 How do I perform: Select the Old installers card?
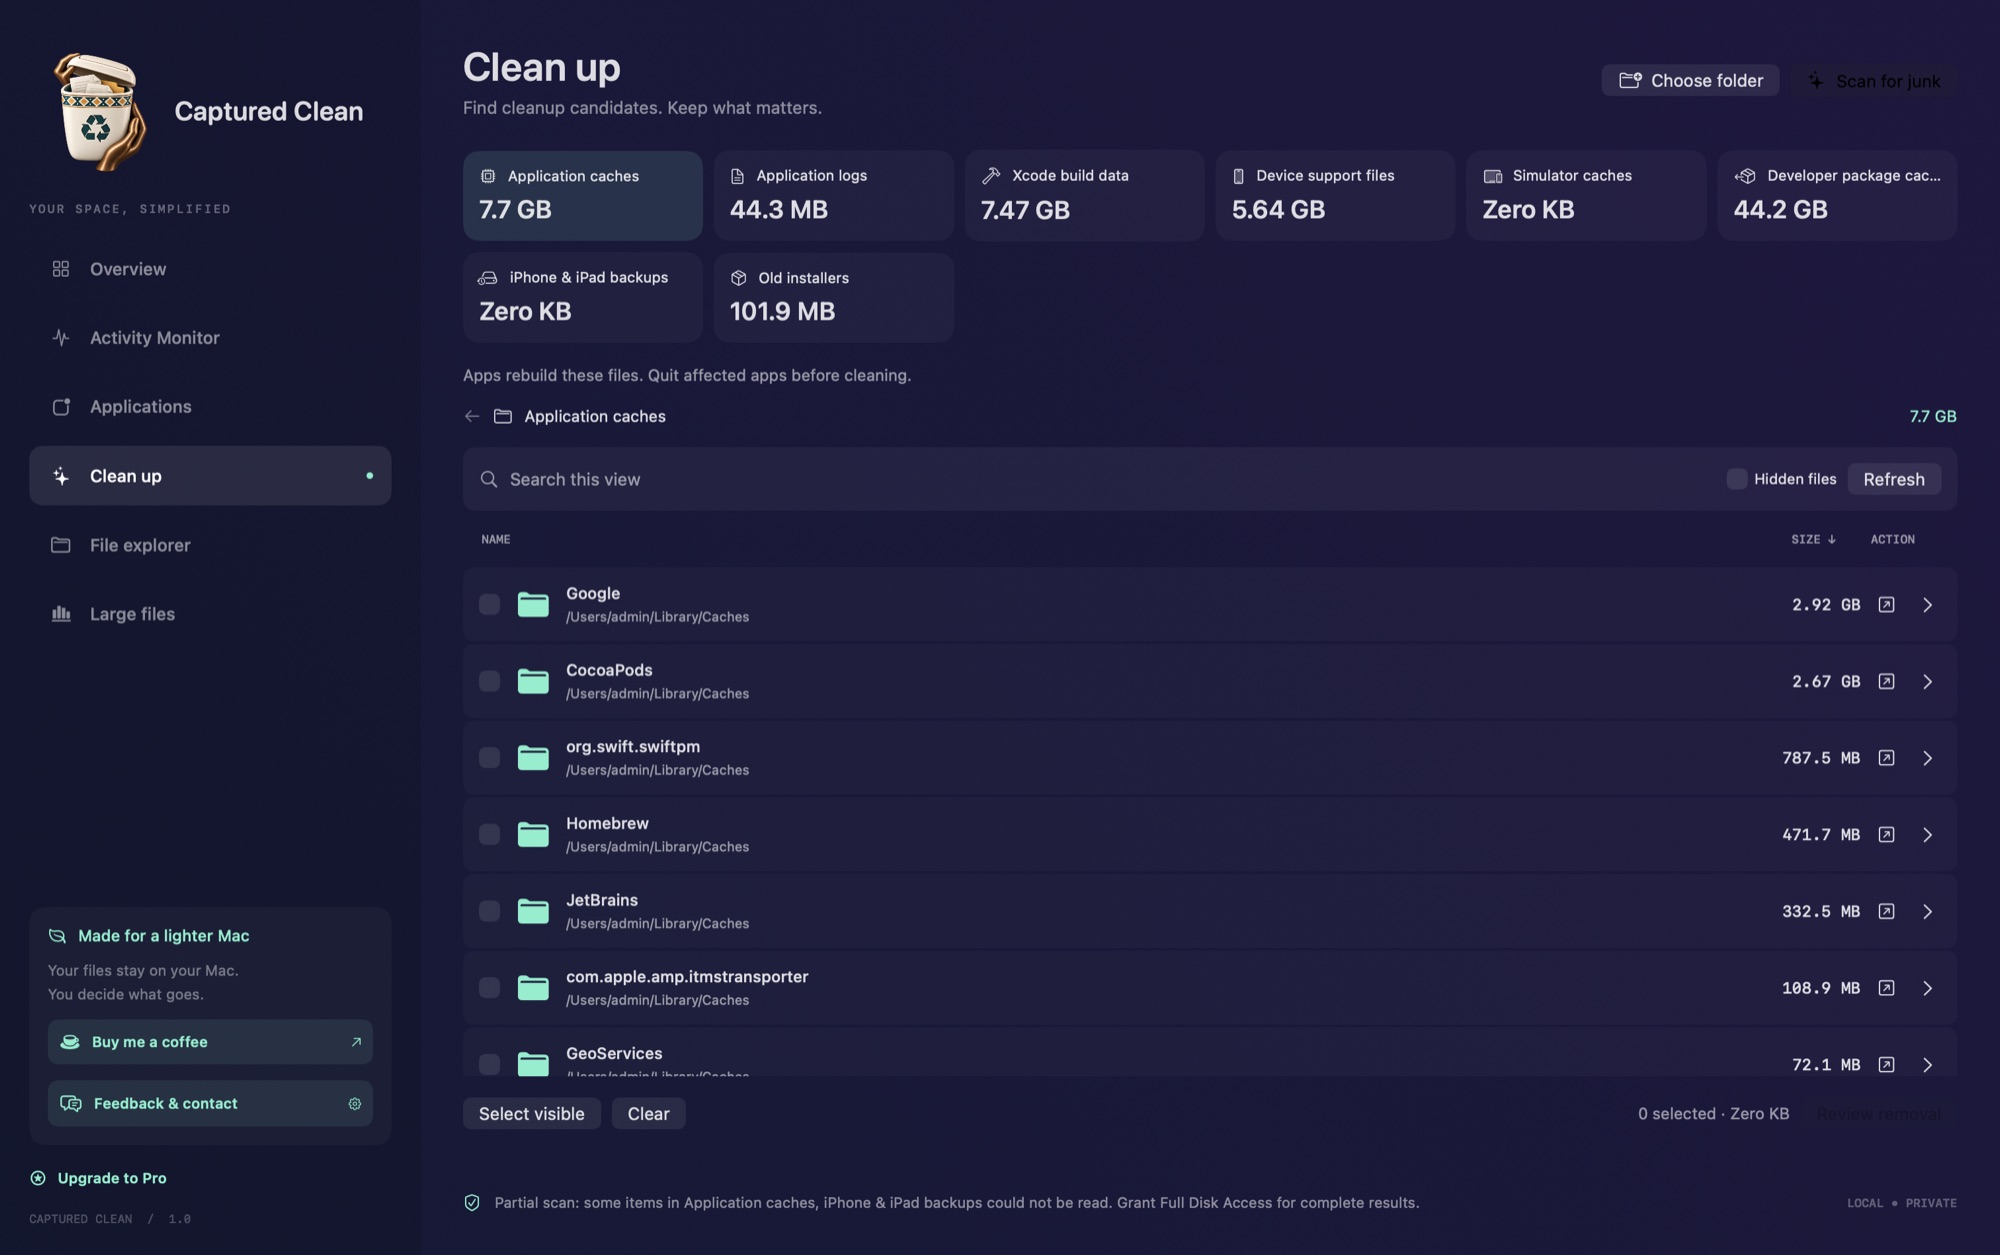tap(833, 297)
